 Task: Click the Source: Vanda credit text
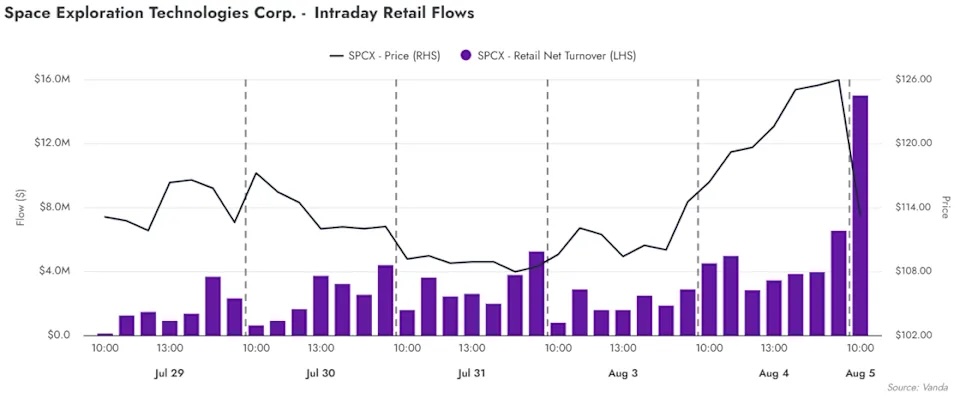[921, 387]
